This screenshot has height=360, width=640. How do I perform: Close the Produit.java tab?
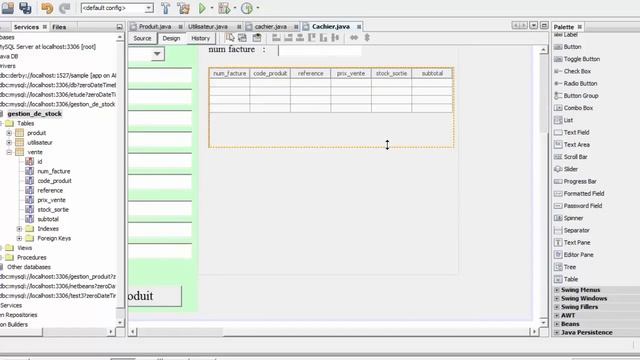180,27
